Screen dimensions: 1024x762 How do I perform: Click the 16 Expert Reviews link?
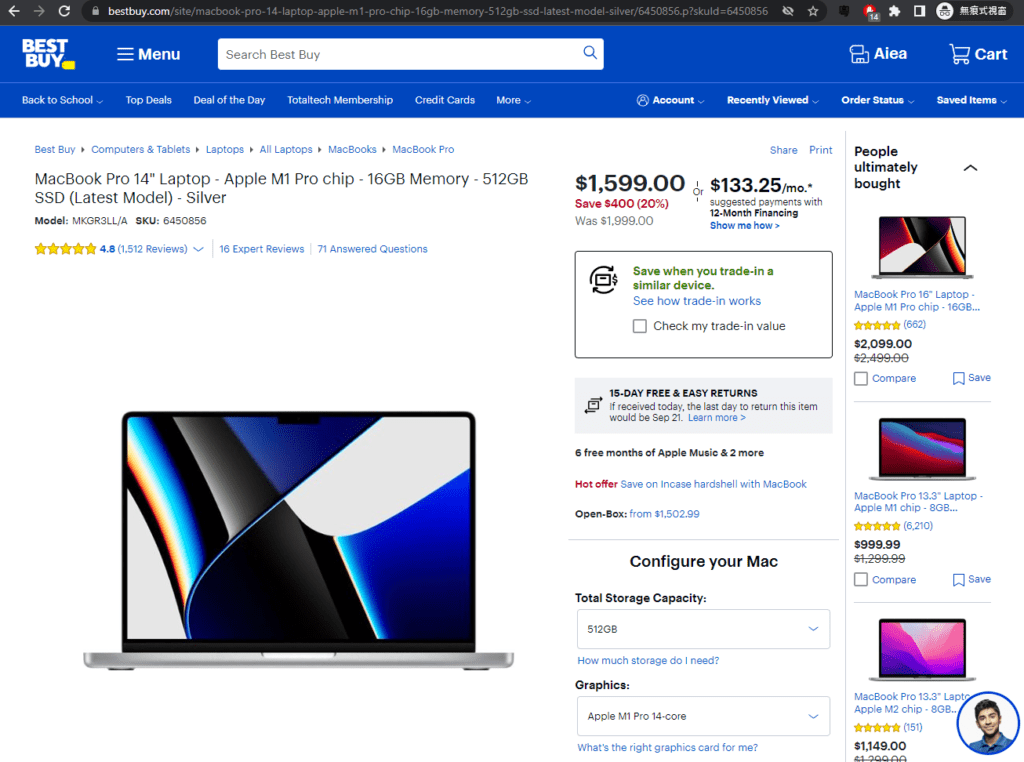[x=261, y=249]
